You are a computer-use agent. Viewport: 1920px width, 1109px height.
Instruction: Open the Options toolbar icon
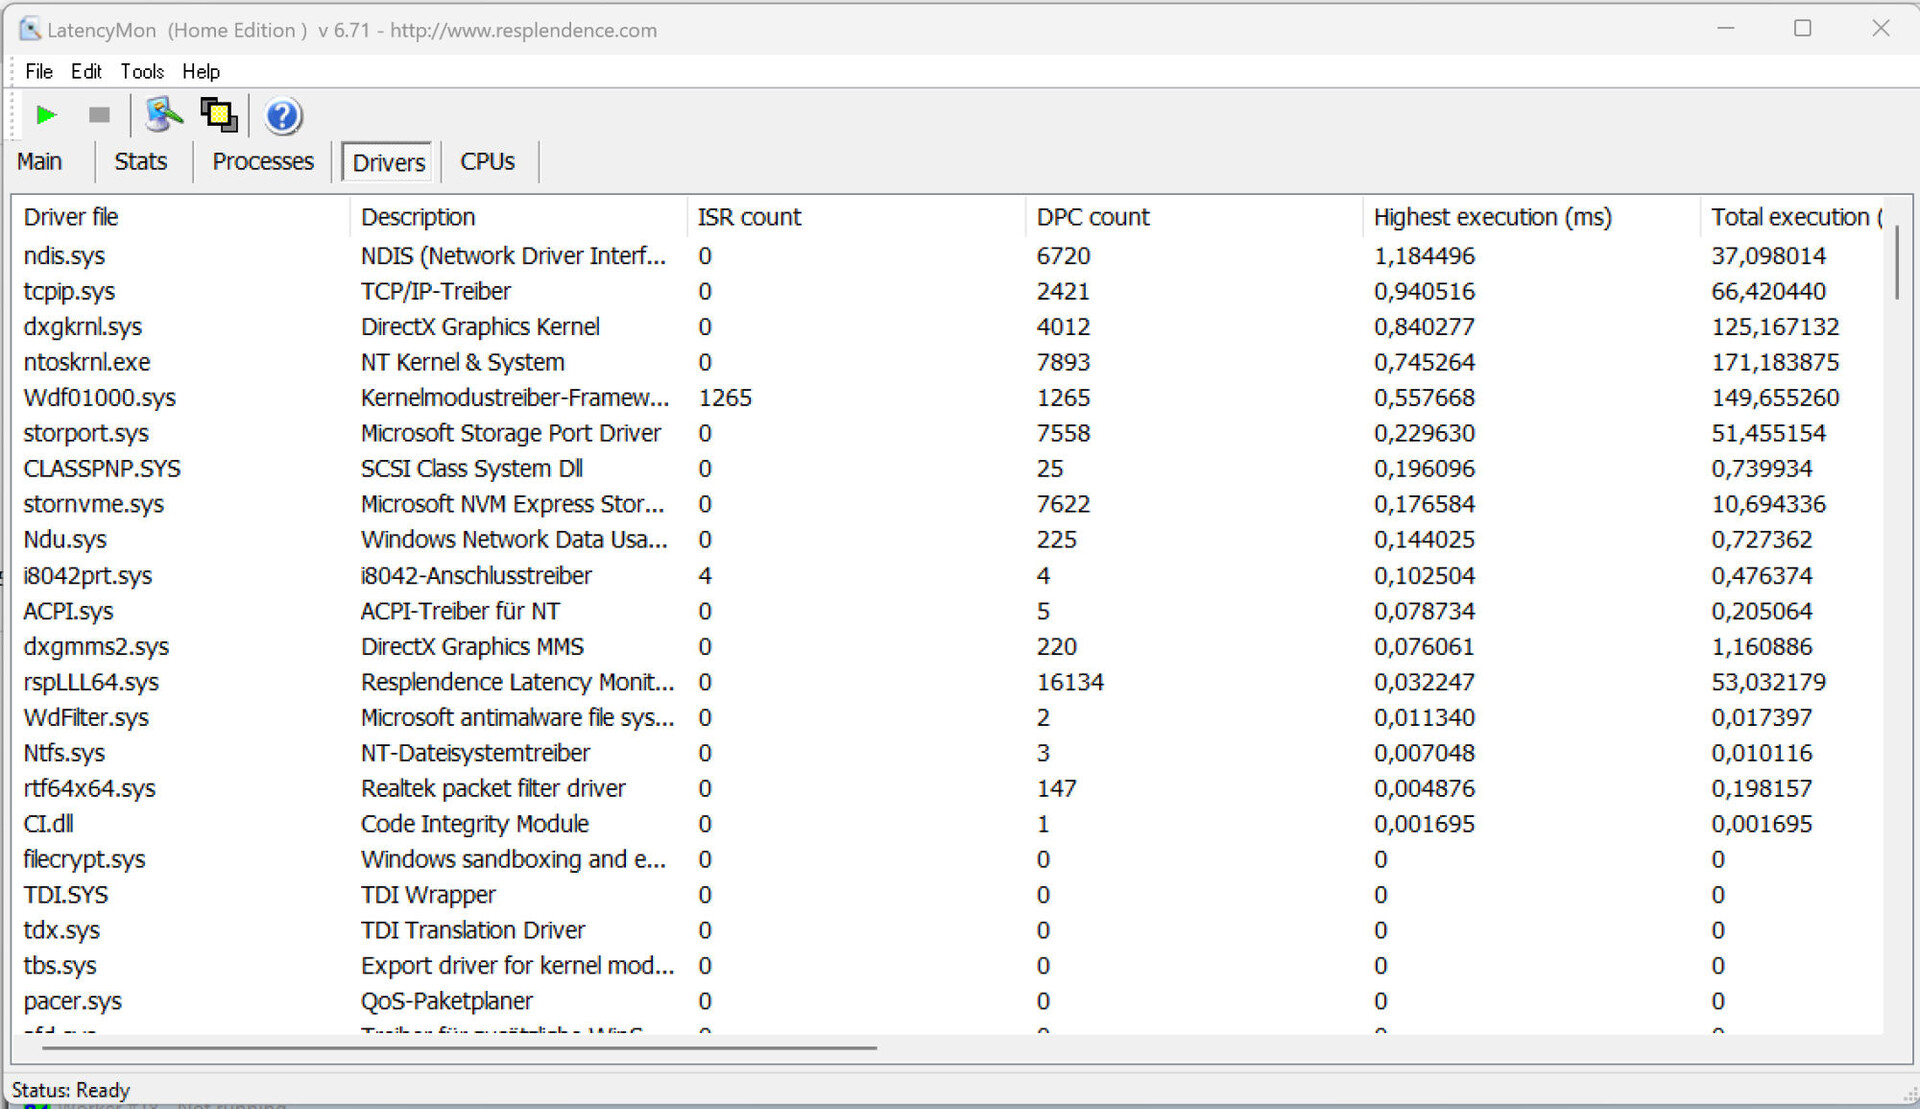click(x=164, y=115)
